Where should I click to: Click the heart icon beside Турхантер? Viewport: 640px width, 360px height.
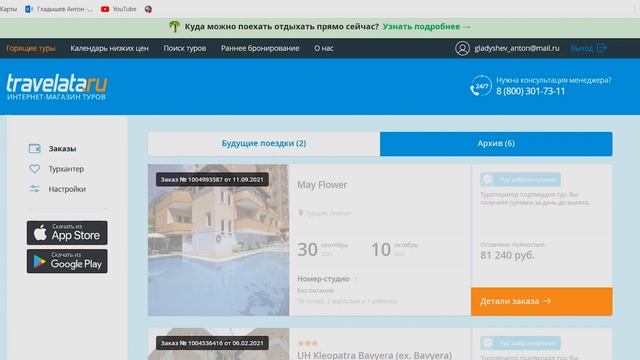(34, 169)
